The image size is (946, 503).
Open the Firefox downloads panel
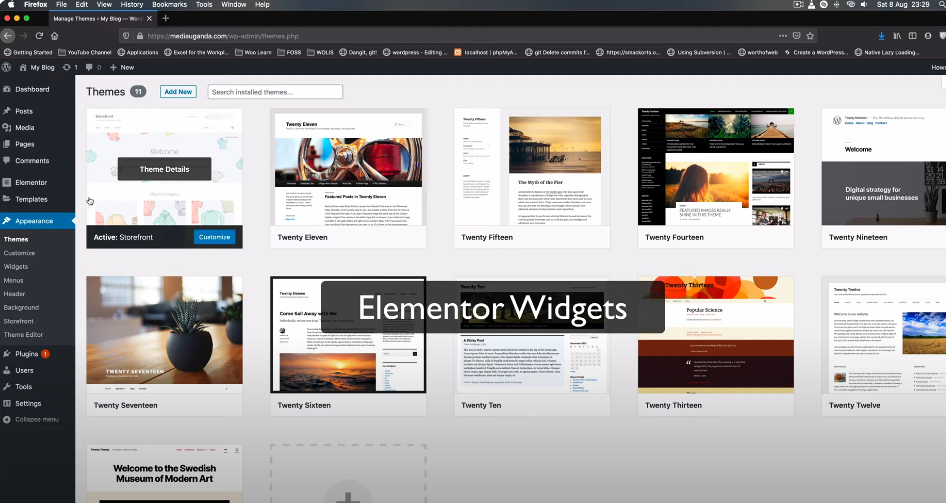pyautogui.click(x=881, y=36)
